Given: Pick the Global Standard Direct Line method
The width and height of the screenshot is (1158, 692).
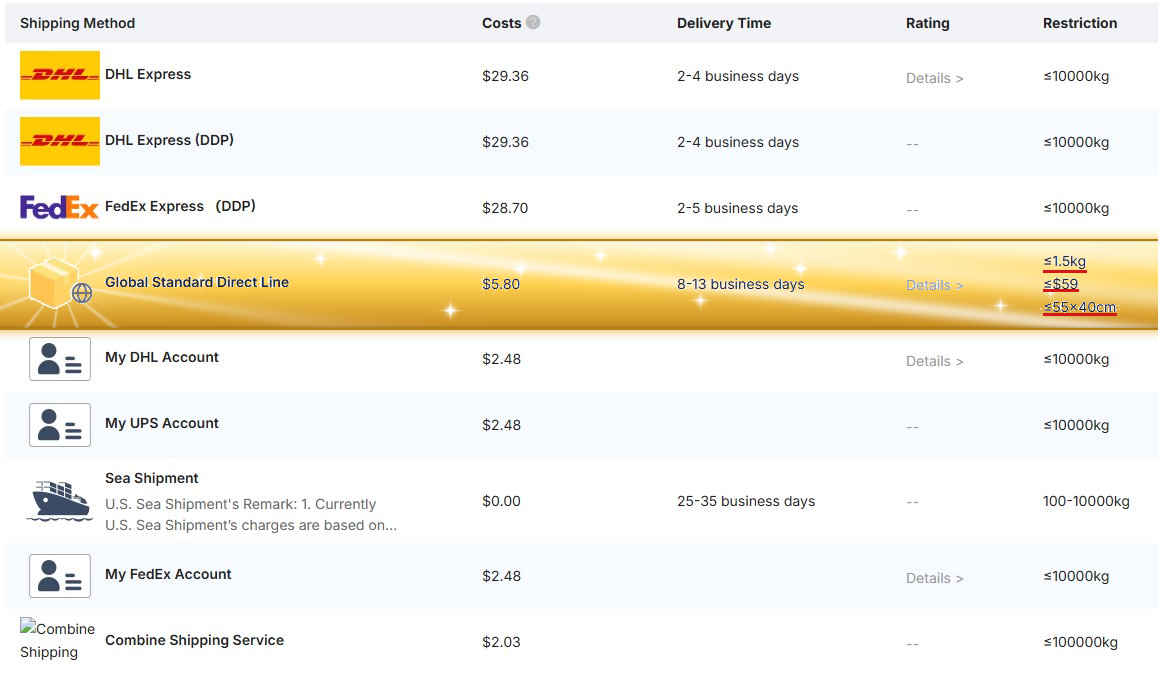Looking at the screenshot, I should (579, 284).
